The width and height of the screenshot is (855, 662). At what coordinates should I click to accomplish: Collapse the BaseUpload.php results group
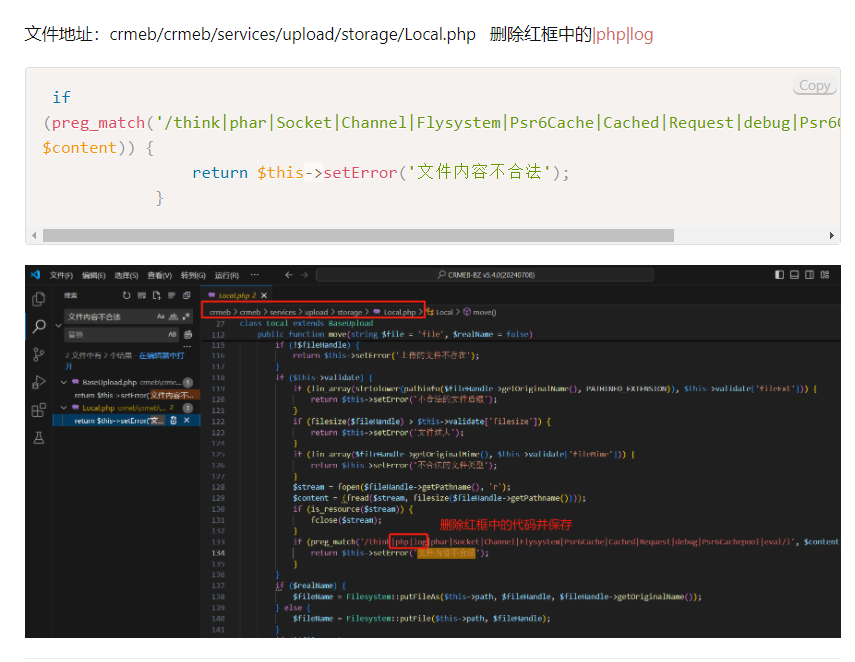(64, 382)
